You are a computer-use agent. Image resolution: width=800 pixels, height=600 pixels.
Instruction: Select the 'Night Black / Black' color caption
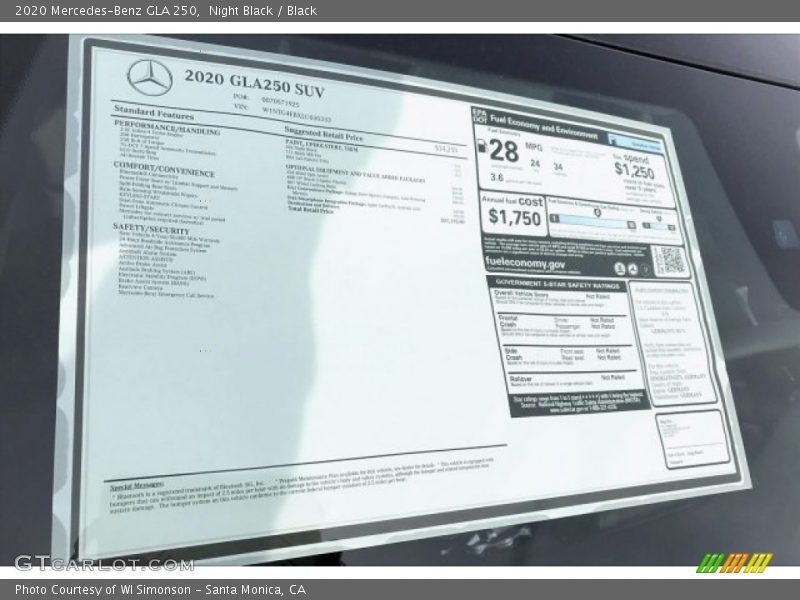point(263,11)
